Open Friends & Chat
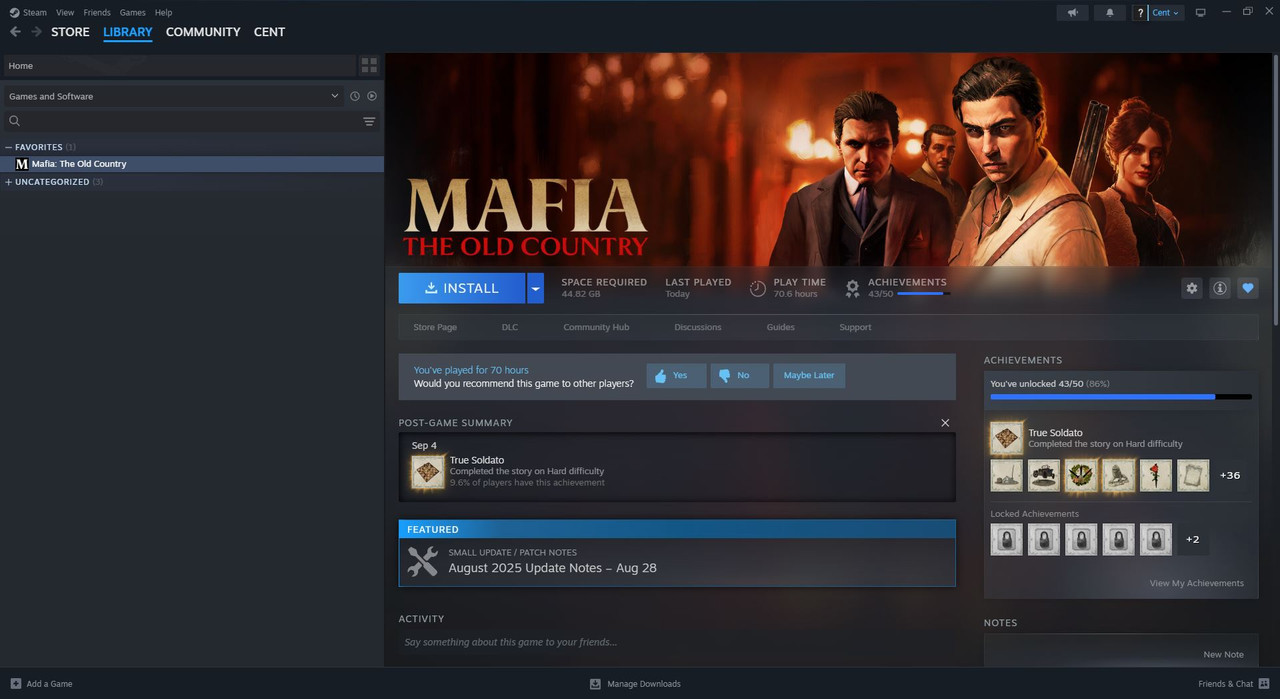This screenshot has height=699, width=1280. tap(1233, 684)
